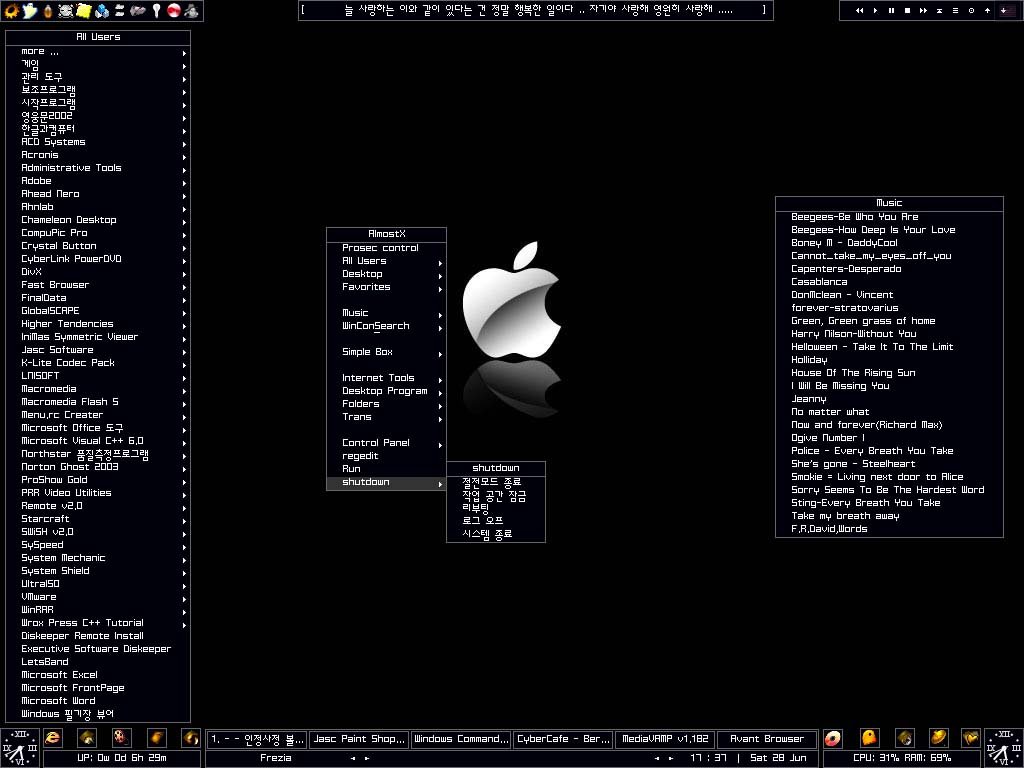This screenshot has height=768, width=1024.
Task: Click the eject icon in the player bar
Action: click(x=939, y=10)
